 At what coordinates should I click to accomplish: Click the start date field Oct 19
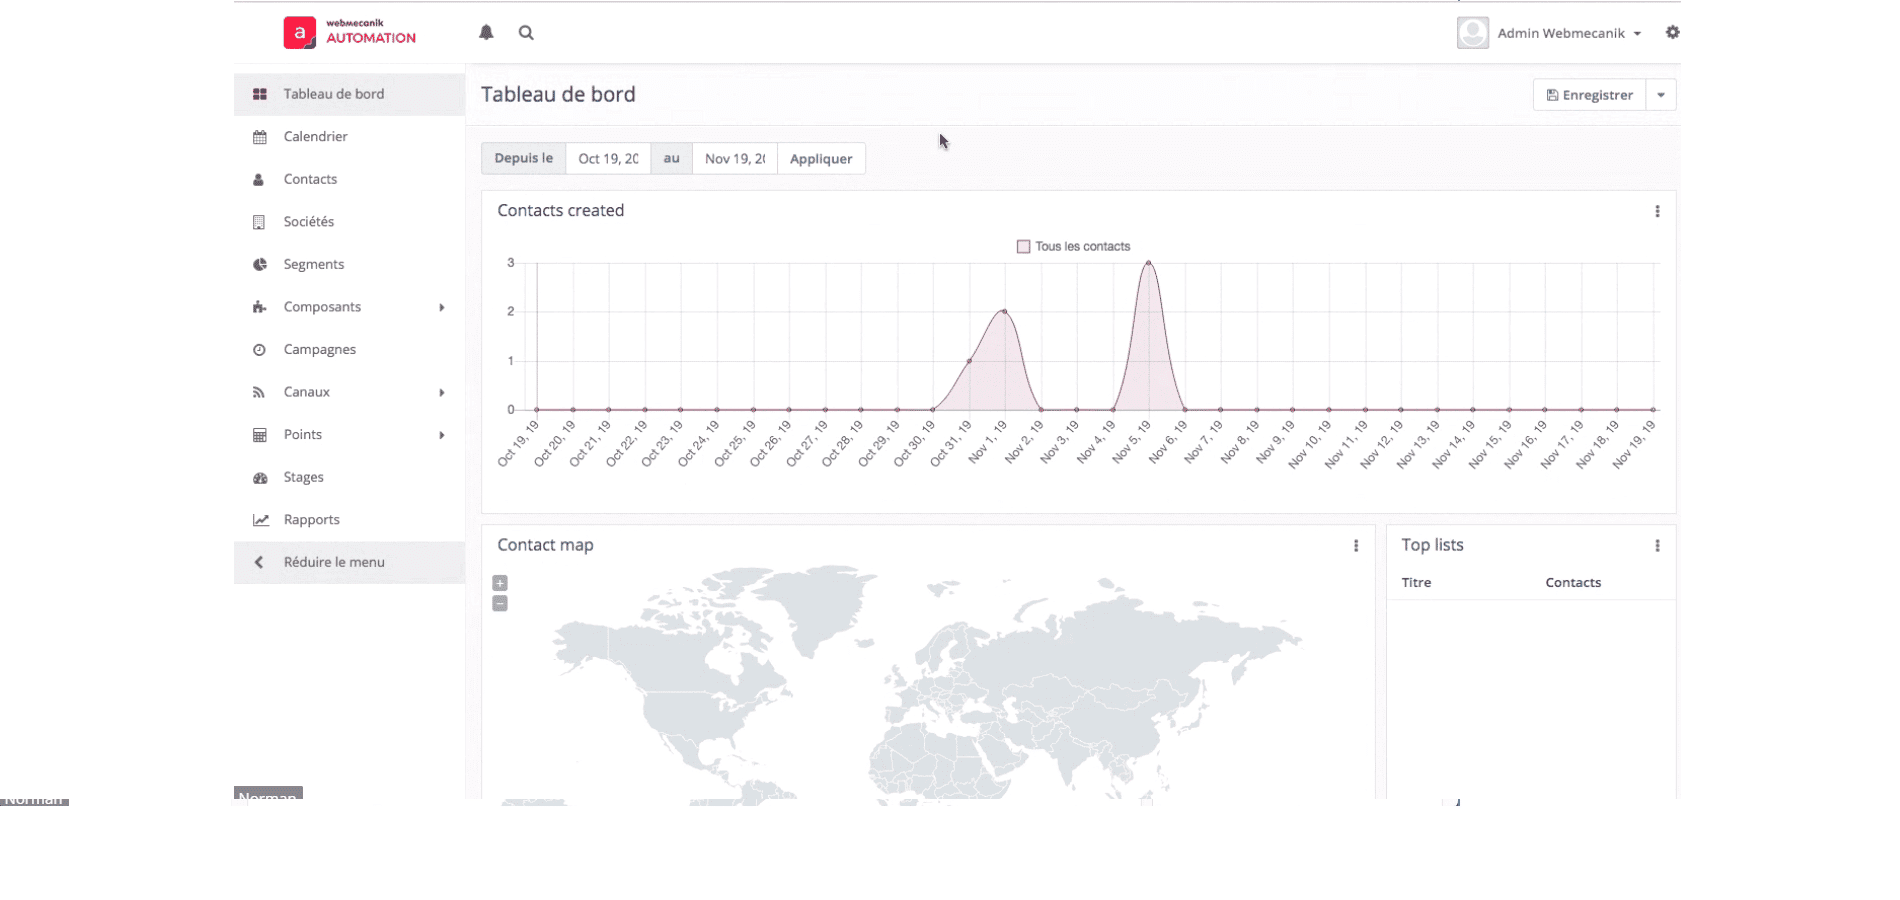tap(608, 159)
